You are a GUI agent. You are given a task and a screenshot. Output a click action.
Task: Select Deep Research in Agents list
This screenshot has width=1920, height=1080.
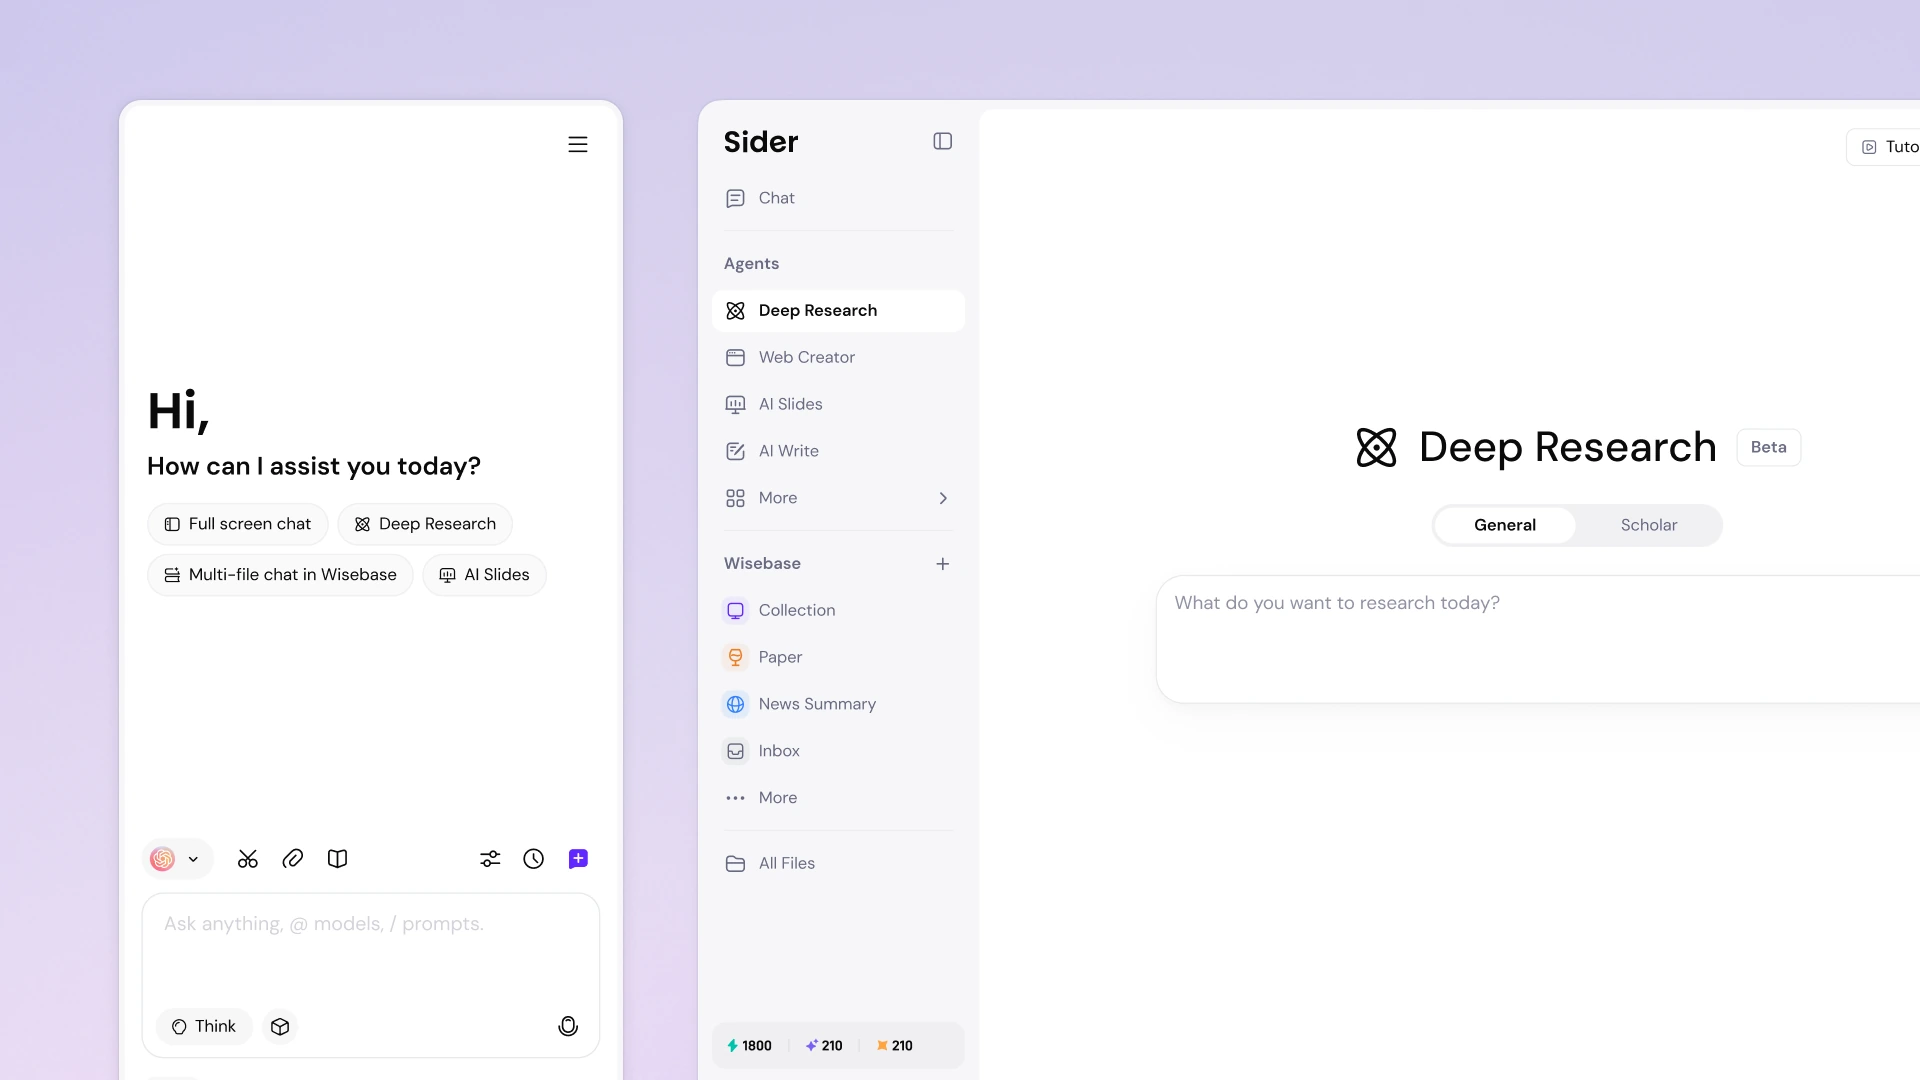(838, 311)
